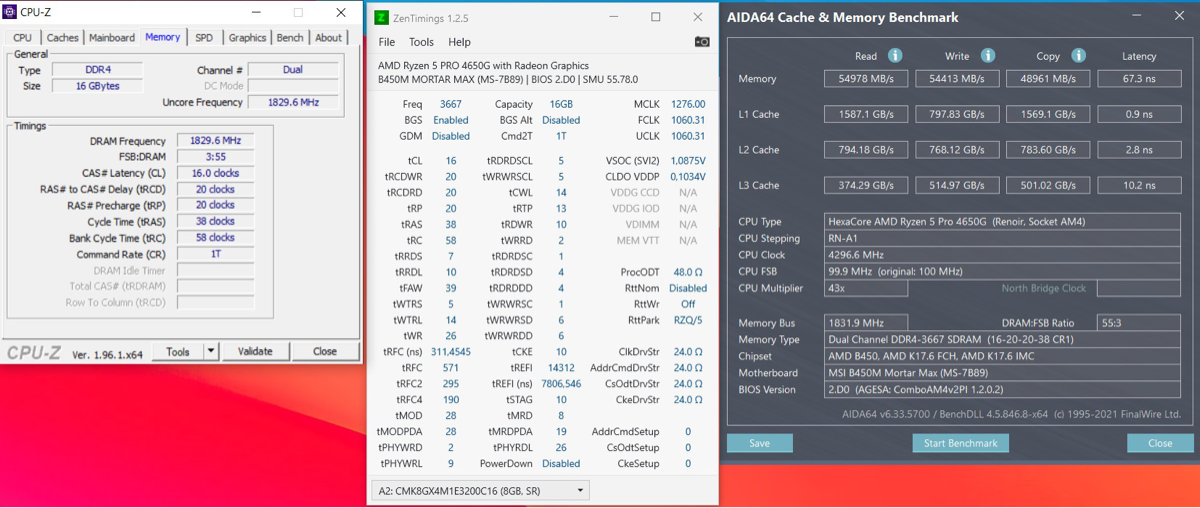Click the Memory Type DDR4-3667 field in AIDA64
The height and width of the screenshot is (508, 1200).
1003,340
